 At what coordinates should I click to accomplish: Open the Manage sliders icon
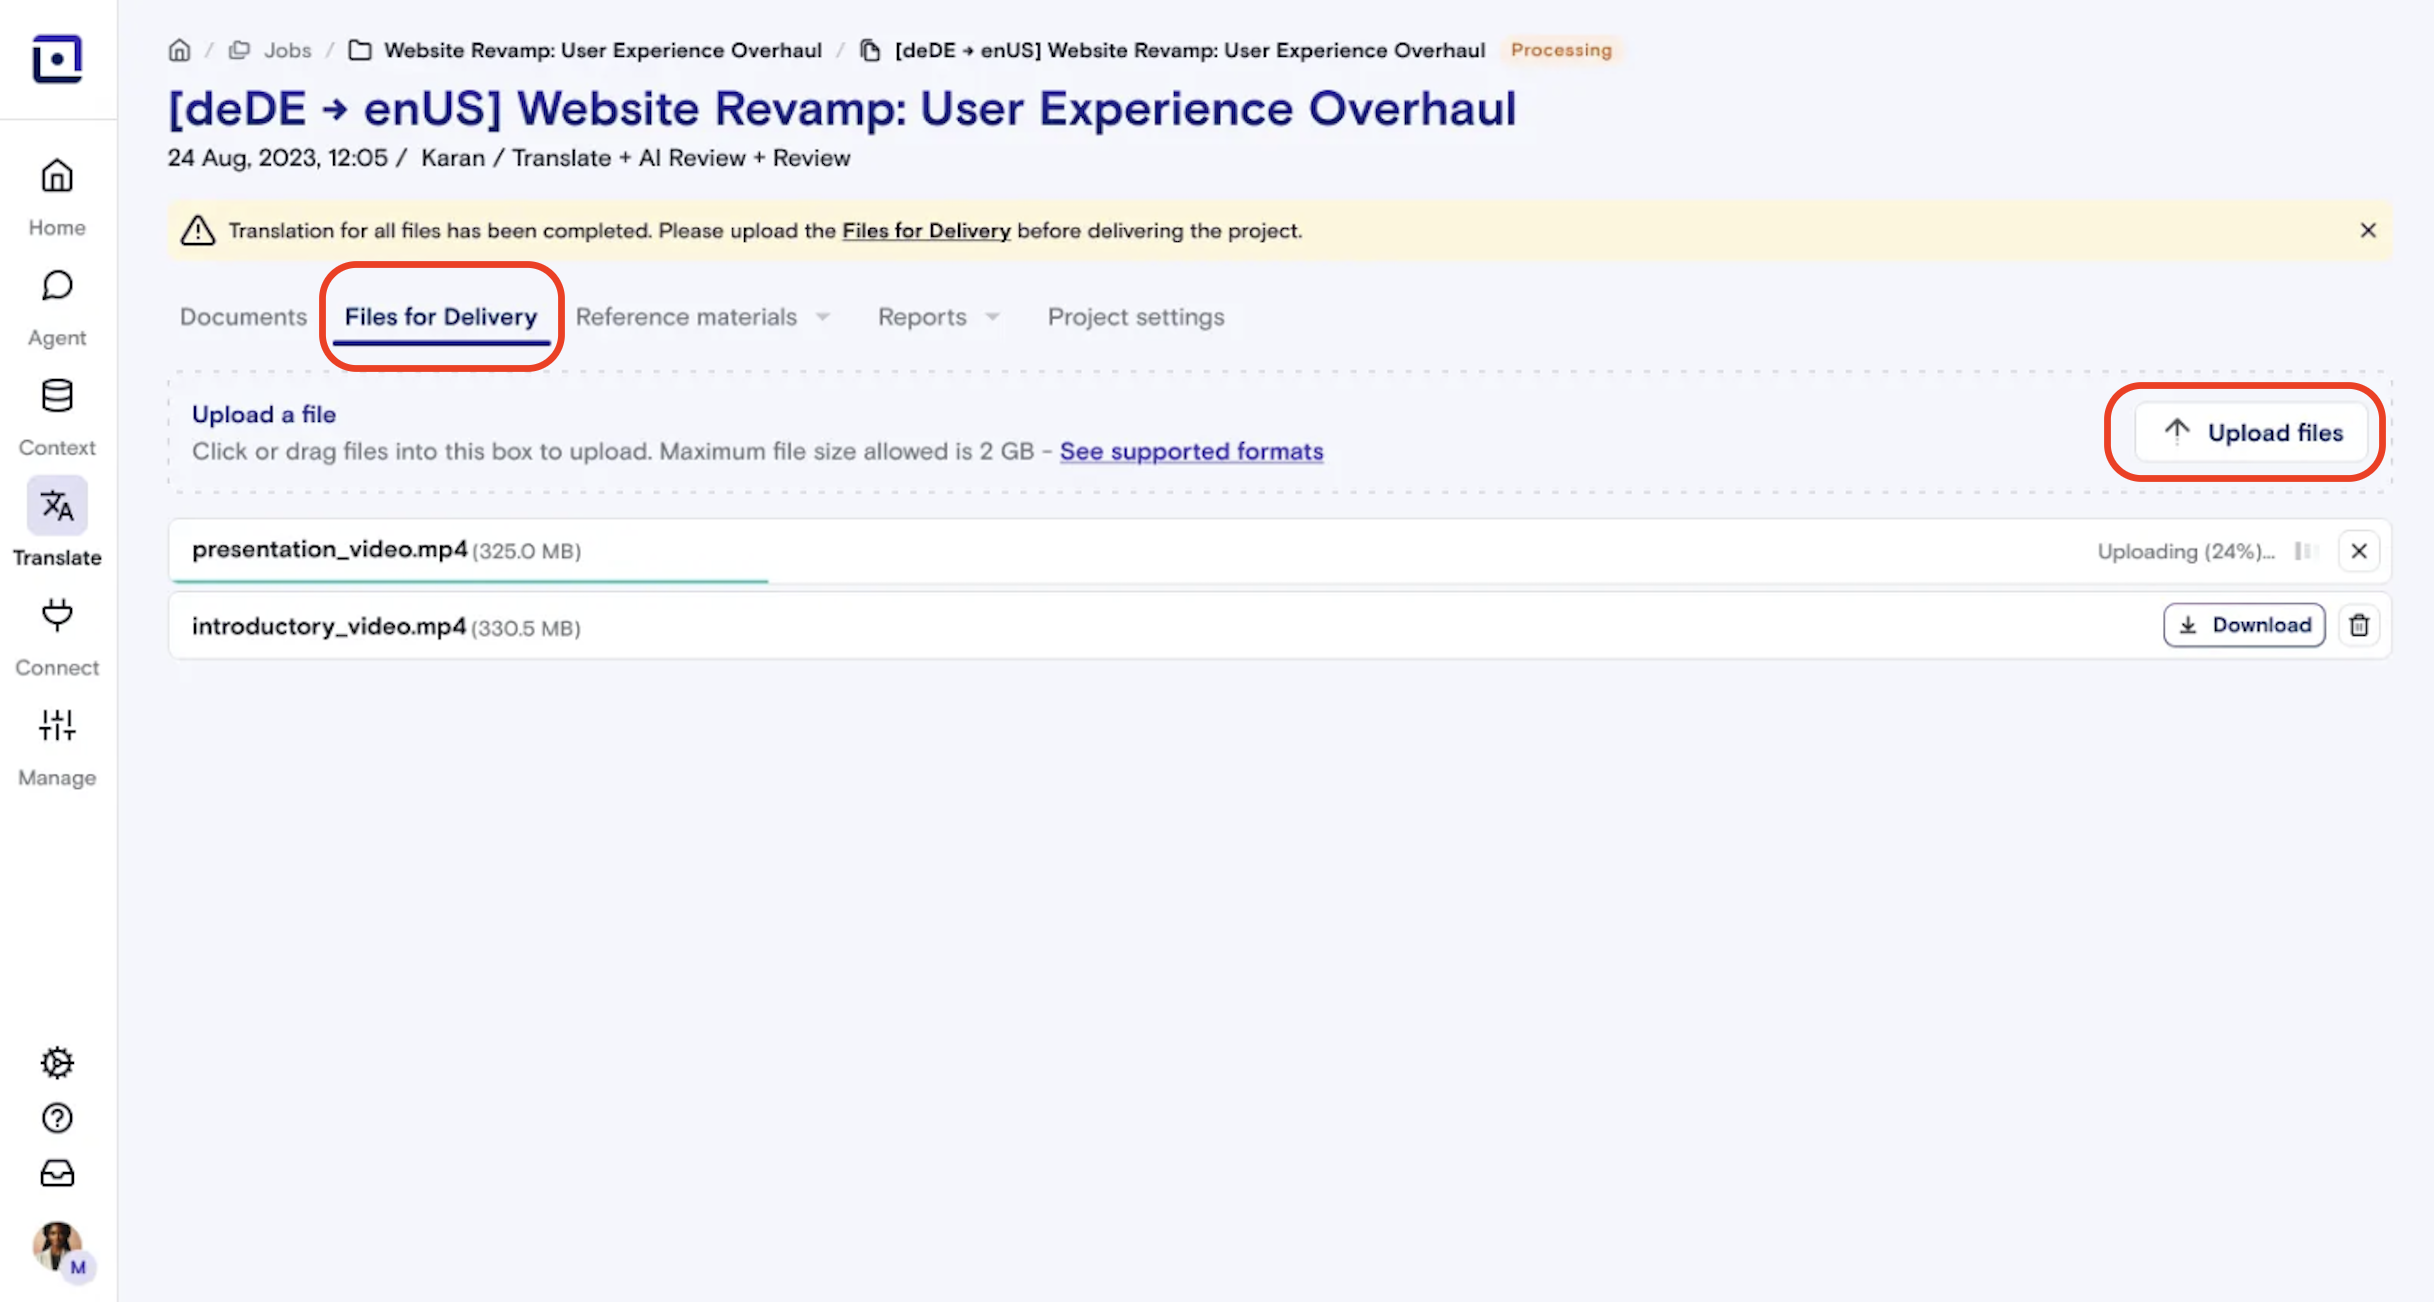tap(57, 726)
